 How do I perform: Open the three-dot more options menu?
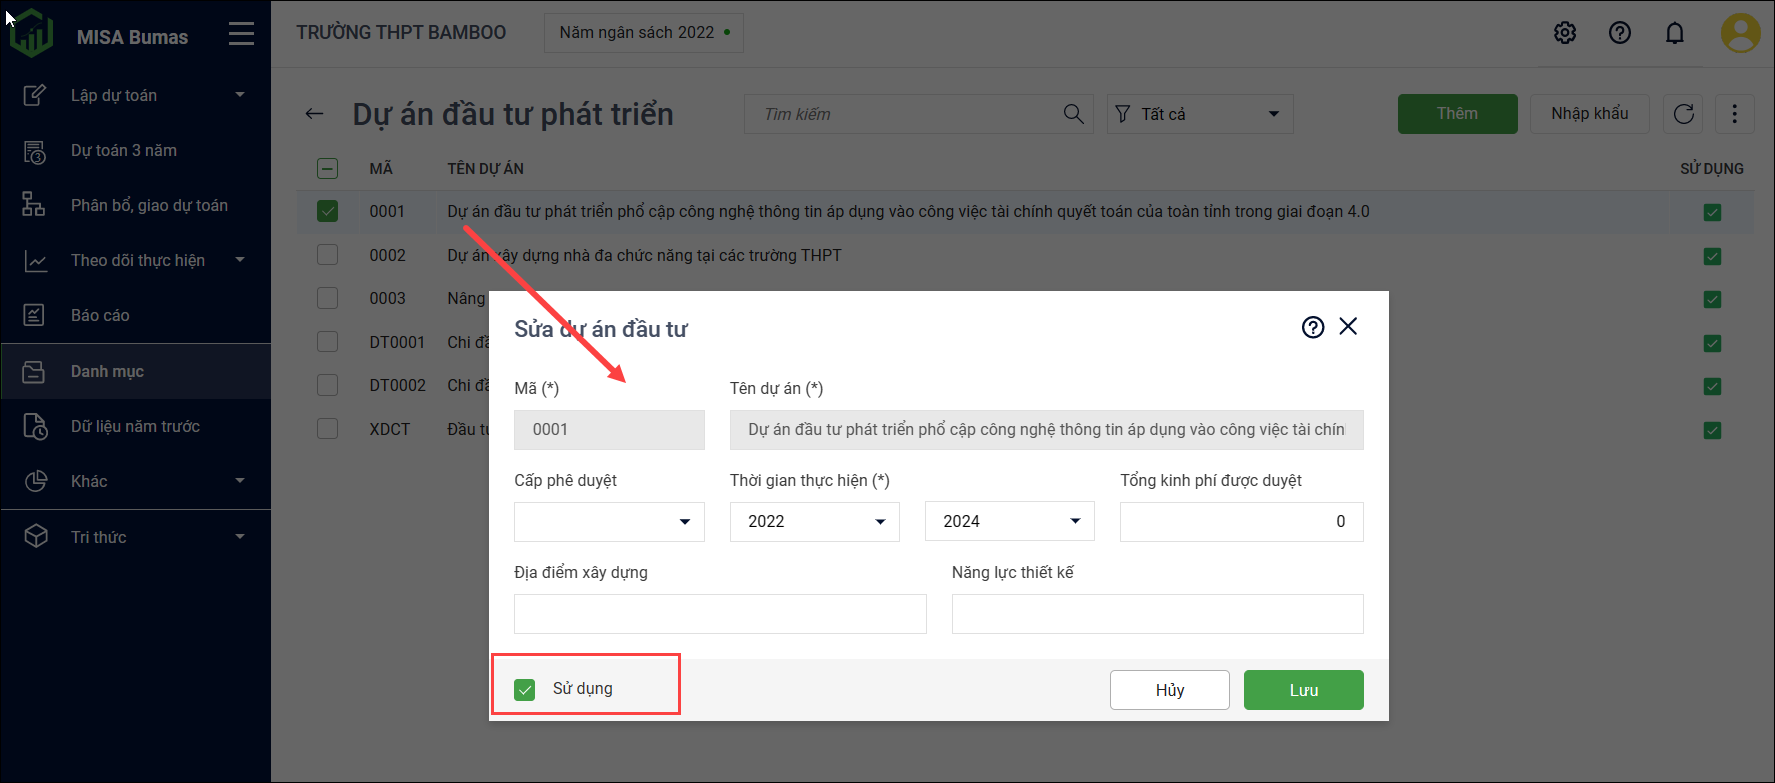pyautogui.click(x=1735, y=114)
